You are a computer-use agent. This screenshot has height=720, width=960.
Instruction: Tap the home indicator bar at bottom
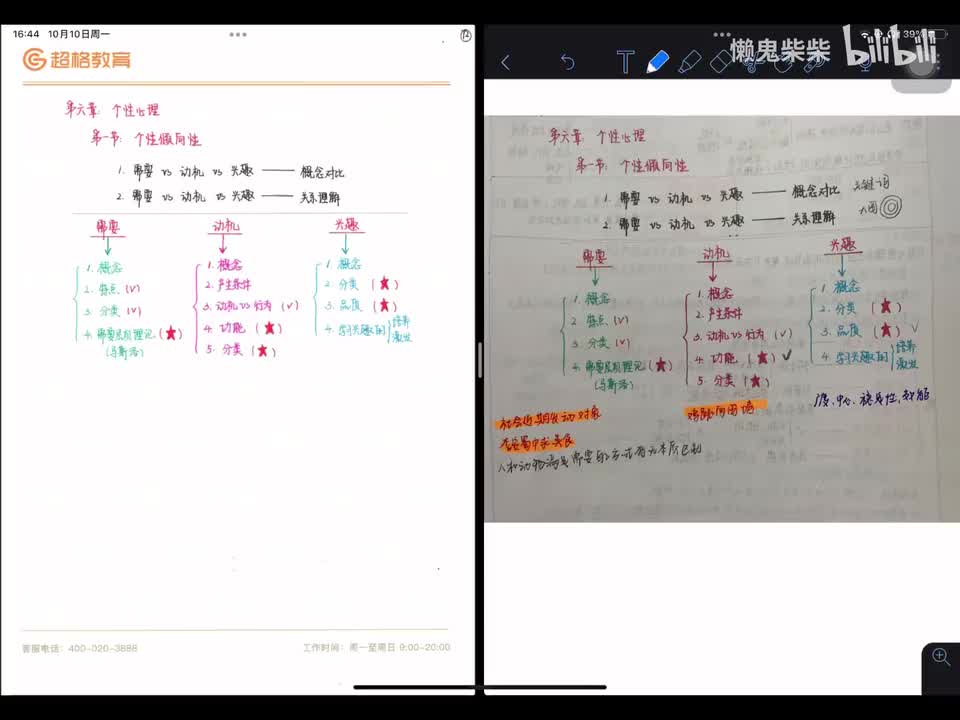480,687
